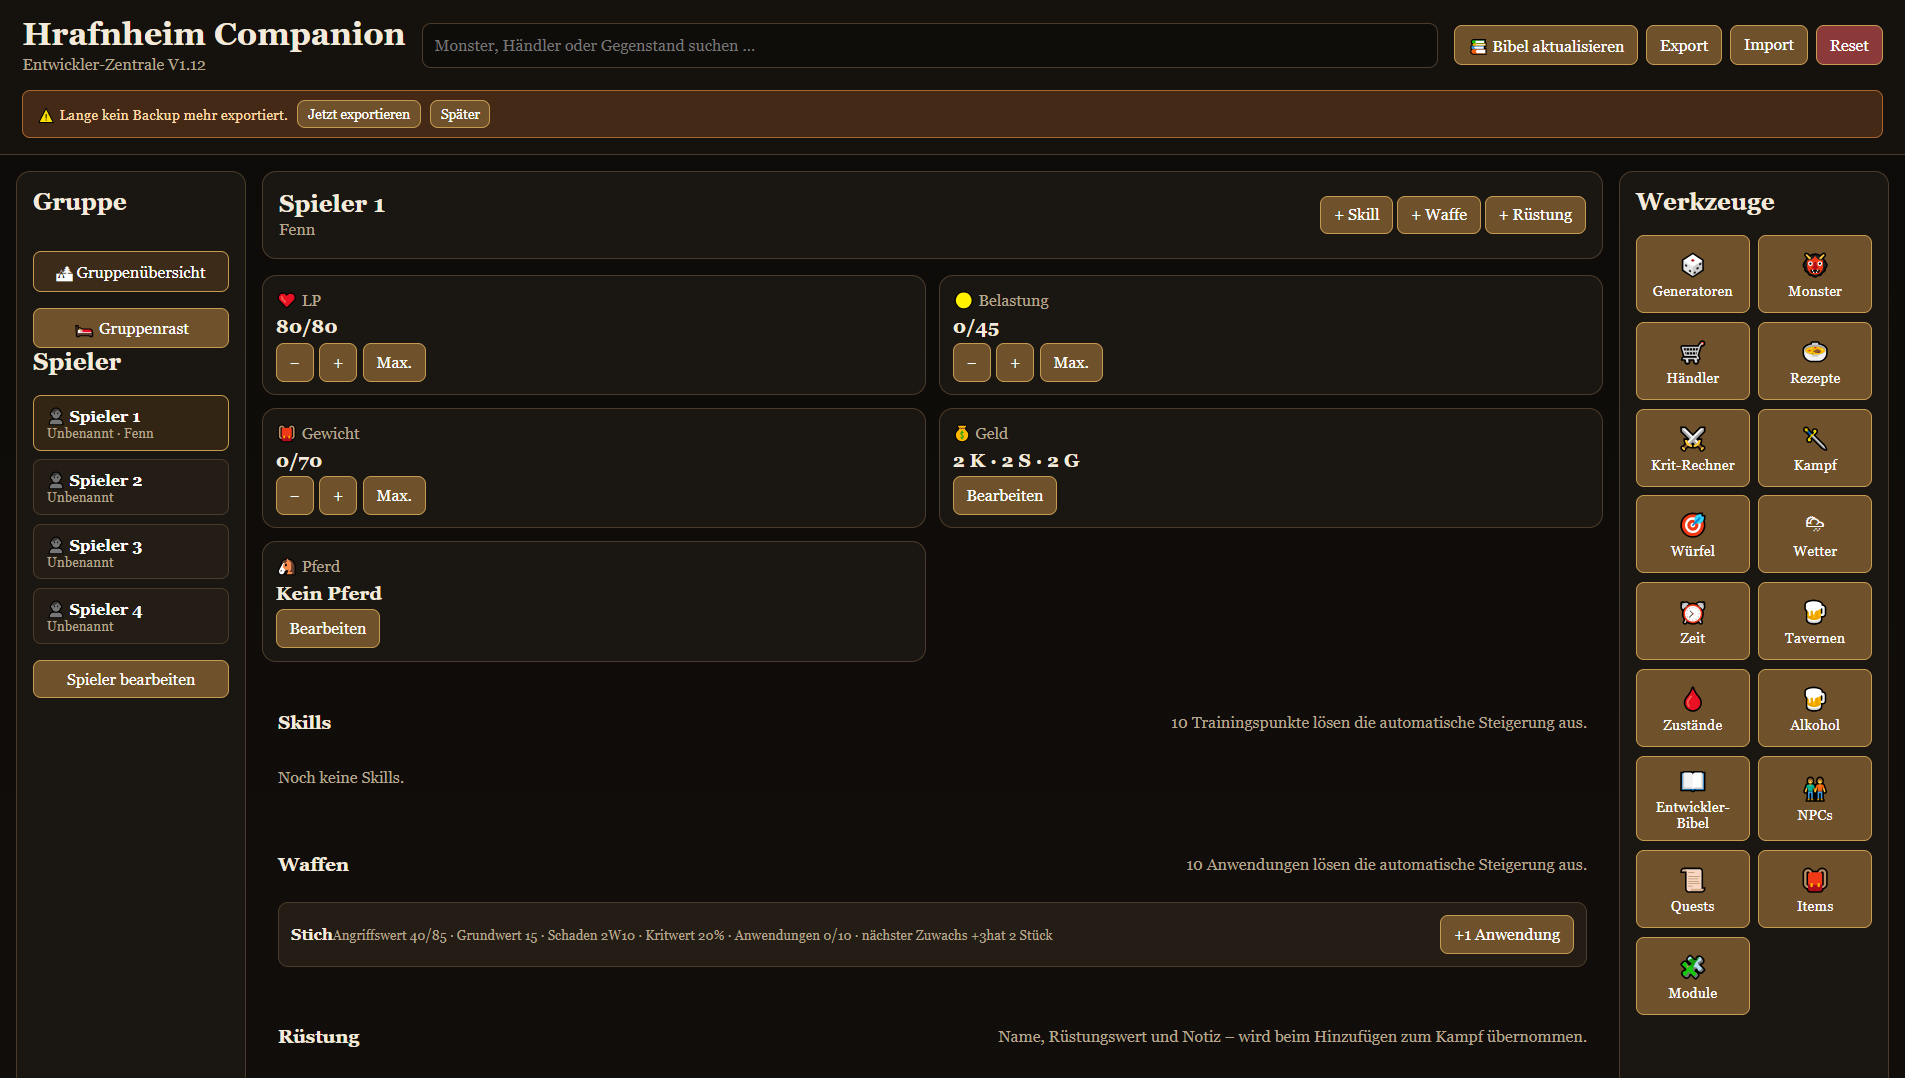Open the Würfel target tool
Screen dimensions: 1905x1078
[1692, 534]
